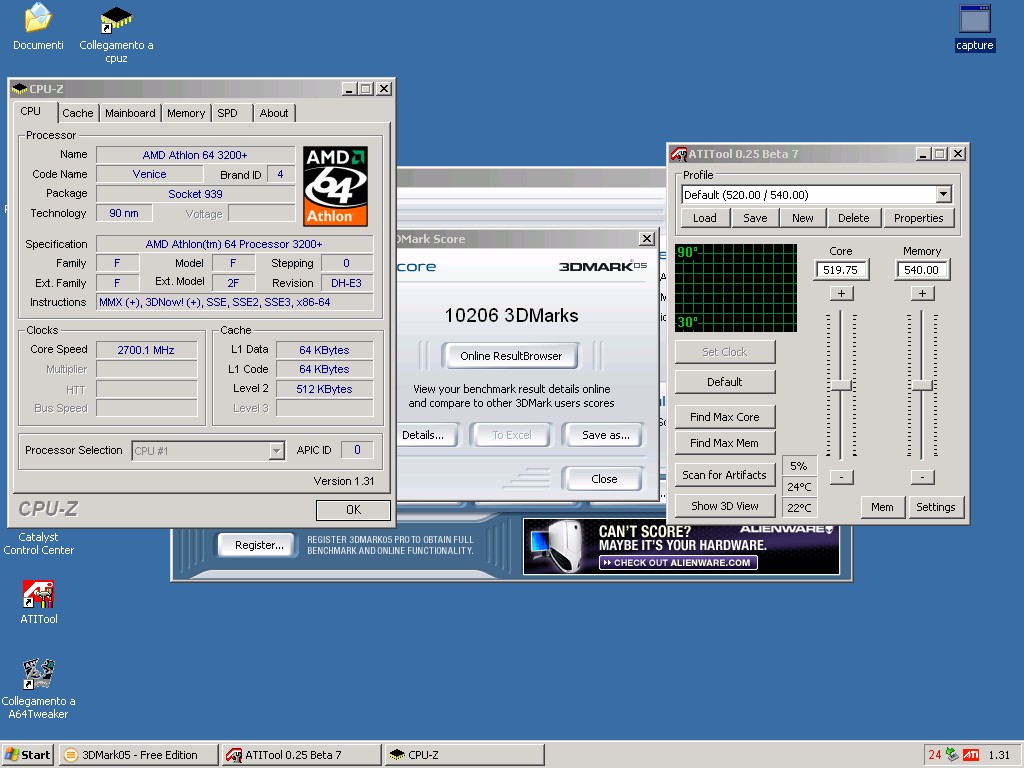The image size is (1024, 768).
Task: Click Save as... button in 3DMark Score dialog
Action: coord(605,435)
